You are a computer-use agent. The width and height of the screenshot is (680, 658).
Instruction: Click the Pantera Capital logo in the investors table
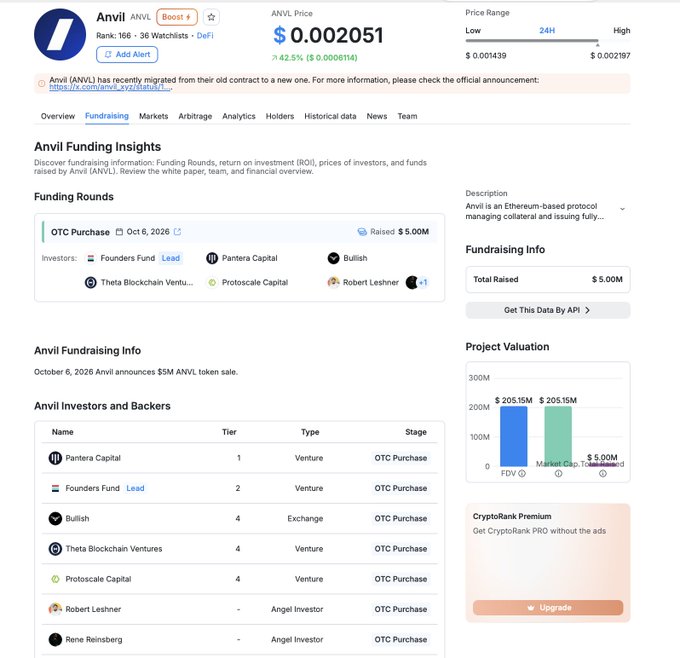pos(55,458)
